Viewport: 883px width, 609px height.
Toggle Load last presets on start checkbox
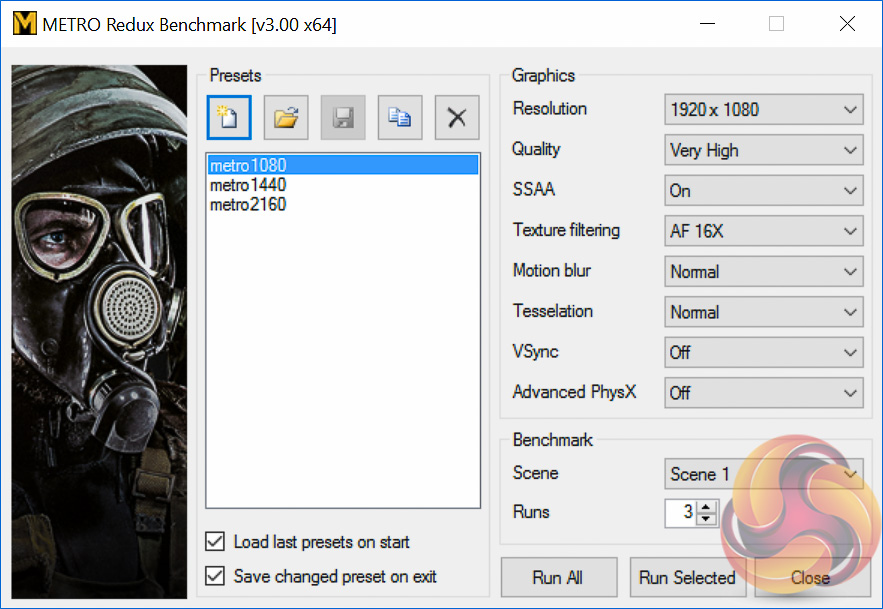[215, 542]
